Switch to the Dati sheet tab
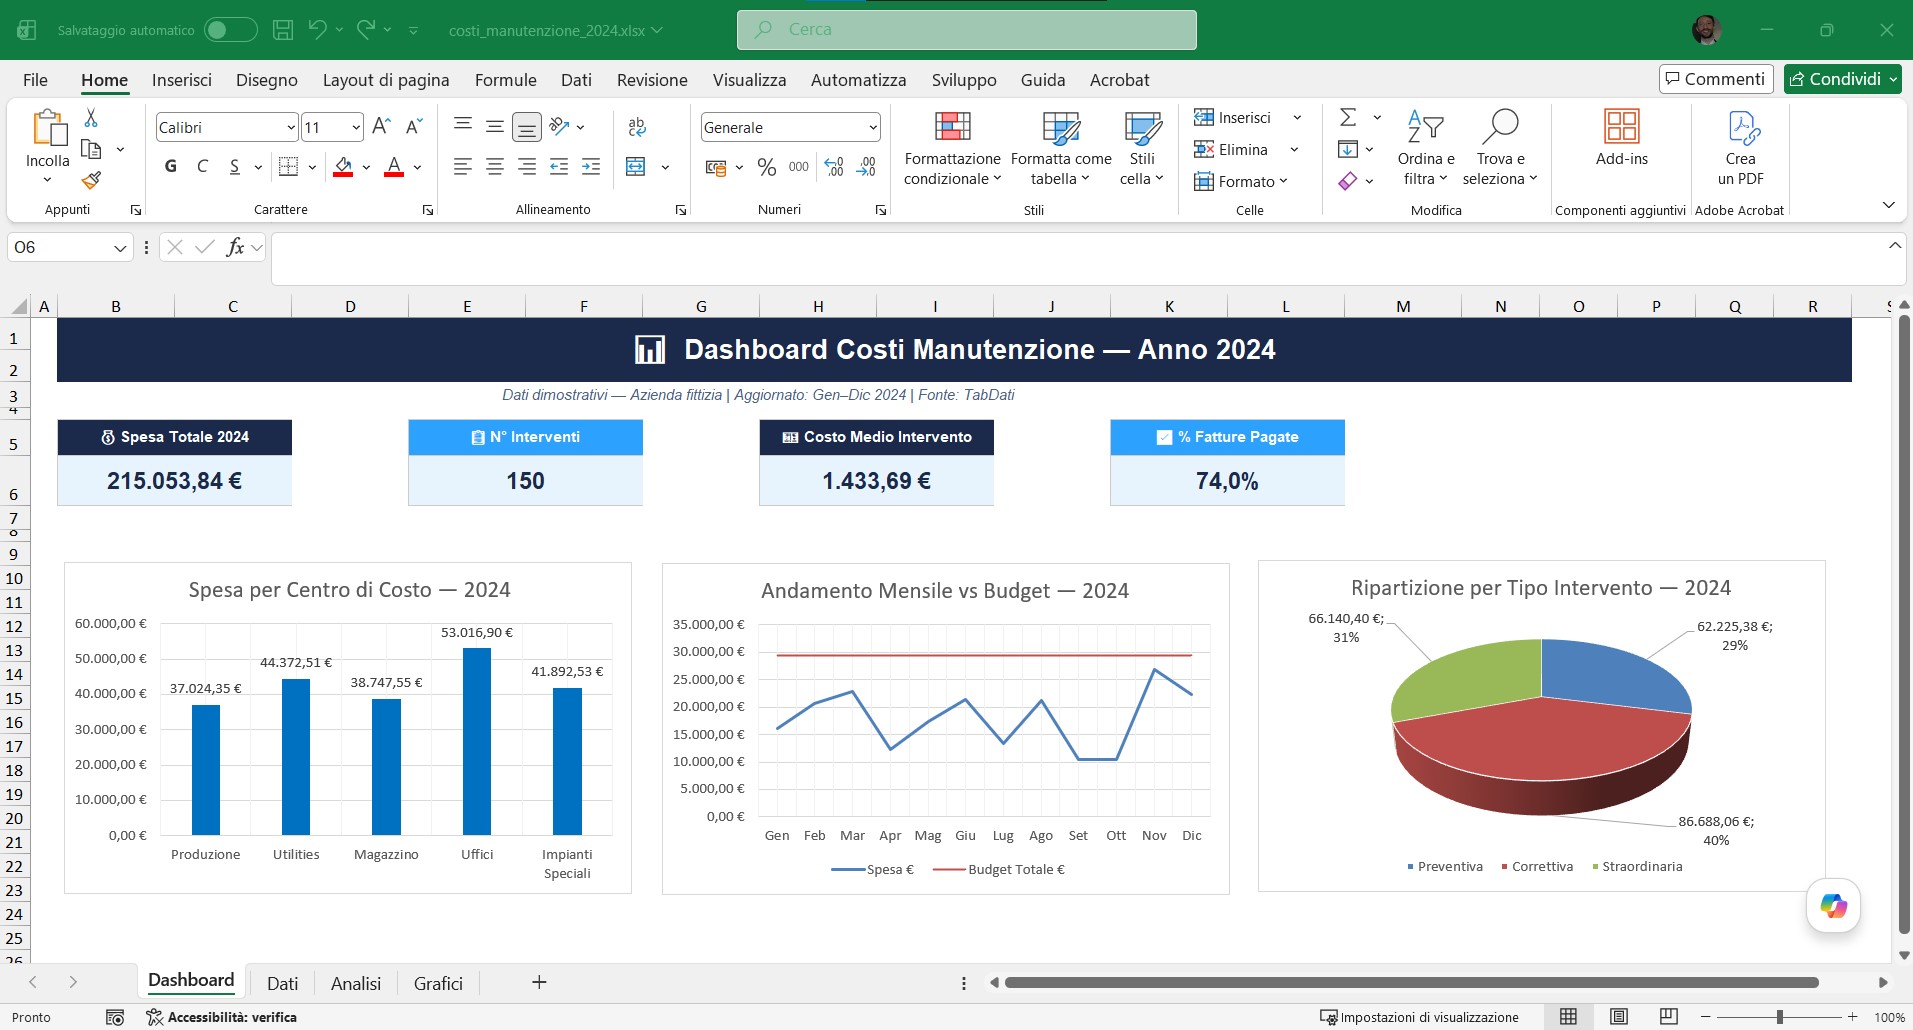This screenshot has height=1030, width=1913. click(282, 983)
